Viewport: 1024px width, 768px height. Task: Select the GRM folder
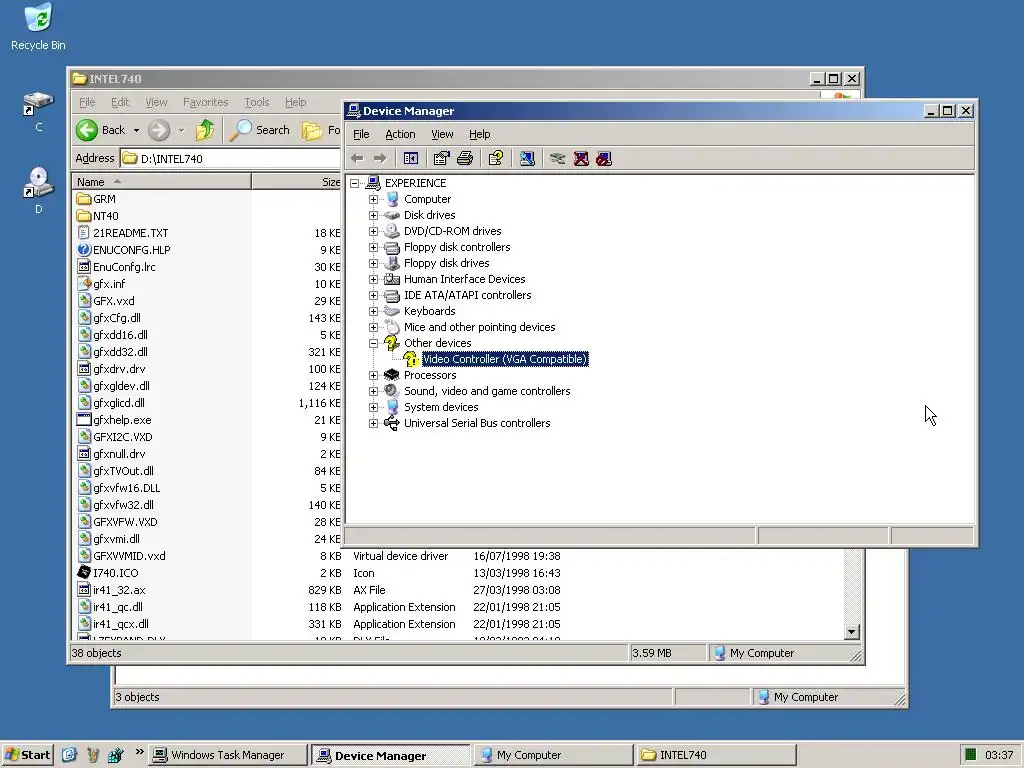tap(96, 199)
